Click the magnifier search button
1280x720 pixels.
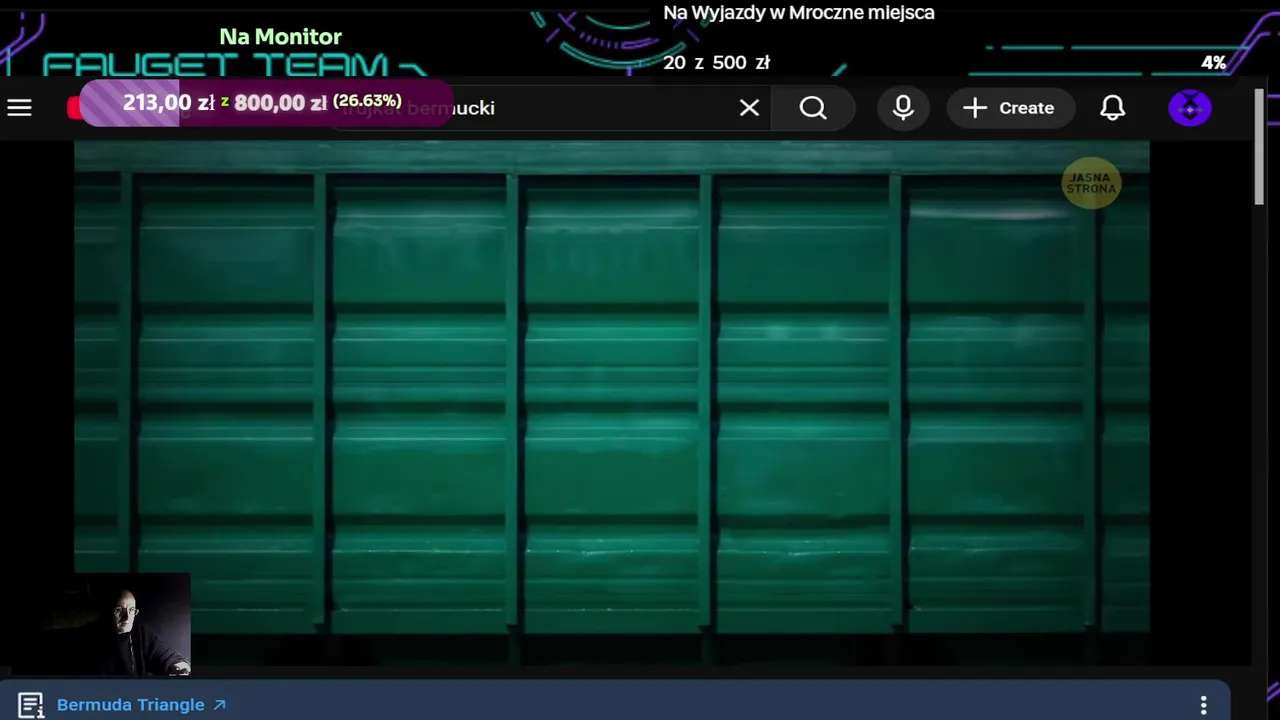[x=813, y=108]
